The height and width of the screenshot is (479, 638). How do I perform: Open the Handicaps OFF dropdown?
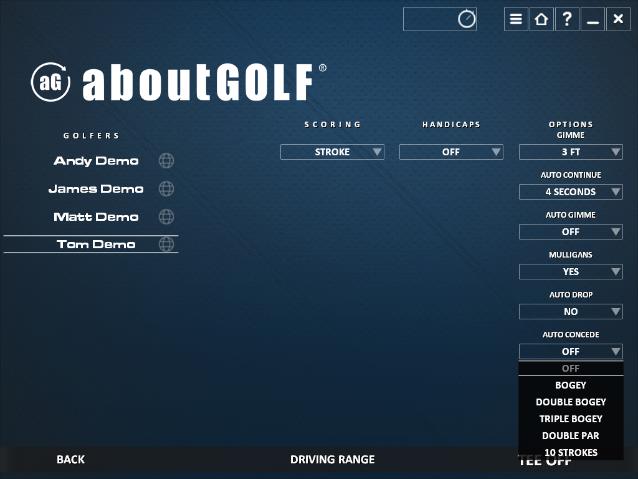coord(451,152)
